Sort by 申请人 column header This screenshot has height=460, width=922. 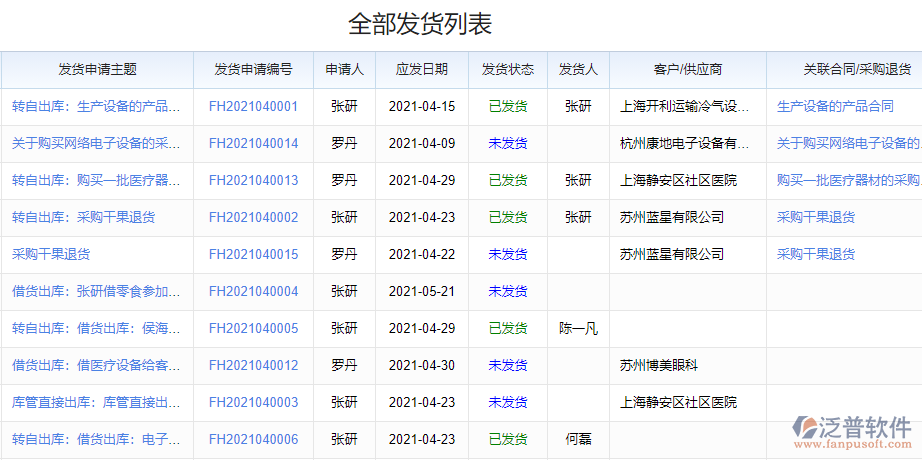point(345,70)
